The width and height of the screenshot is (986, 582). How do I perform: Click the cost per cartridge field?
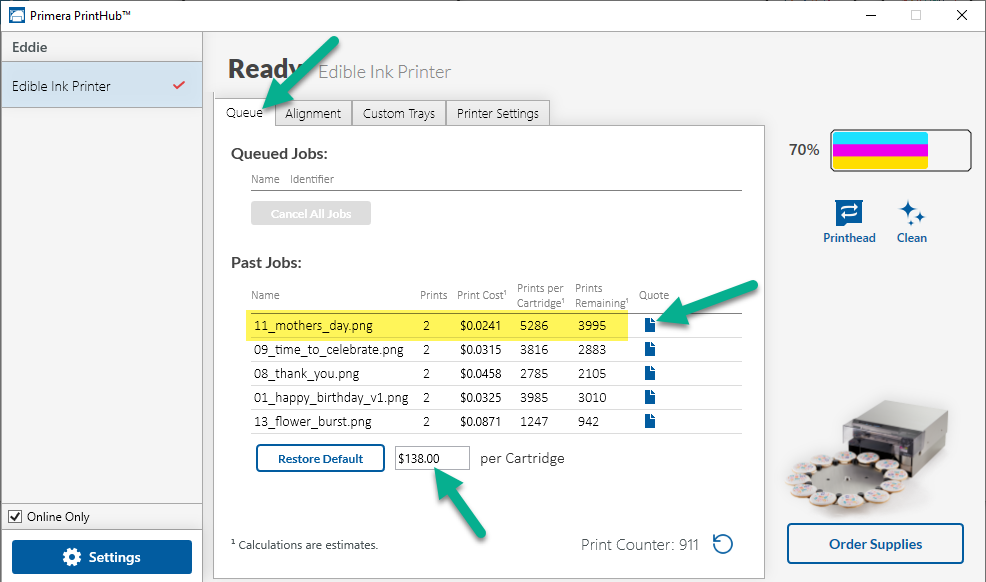[x=432, y=458]
